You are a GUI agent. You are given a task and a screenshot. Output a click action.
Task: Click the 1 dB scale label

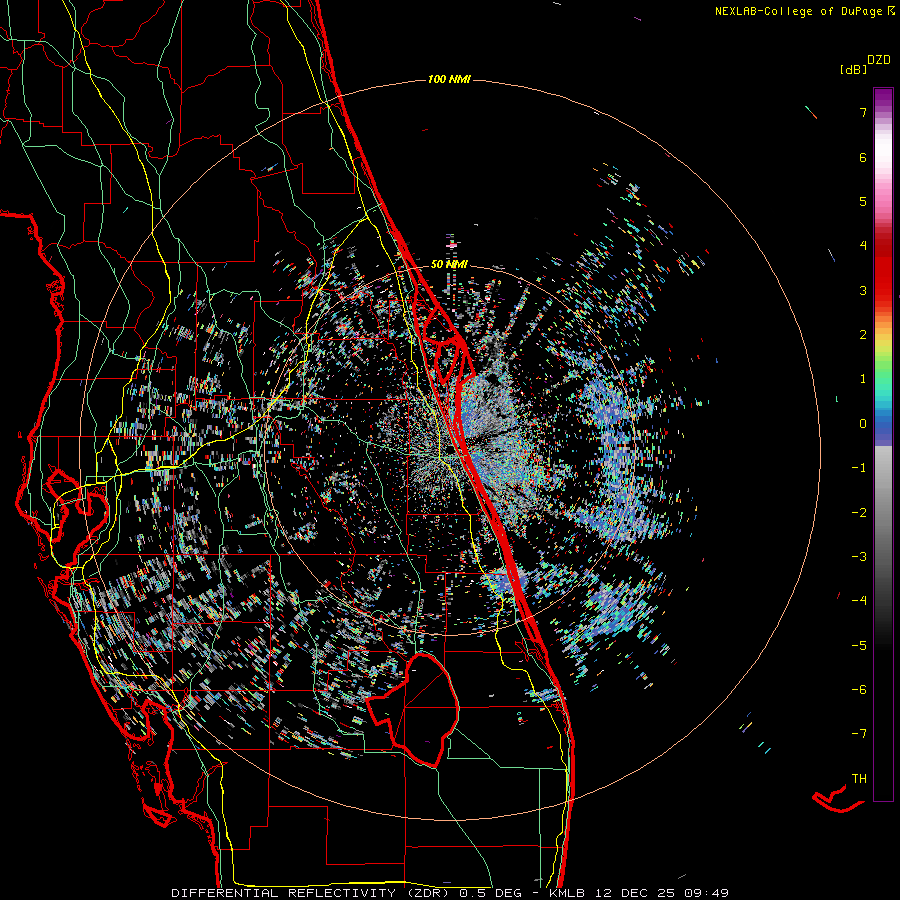[x=863, y=379]
